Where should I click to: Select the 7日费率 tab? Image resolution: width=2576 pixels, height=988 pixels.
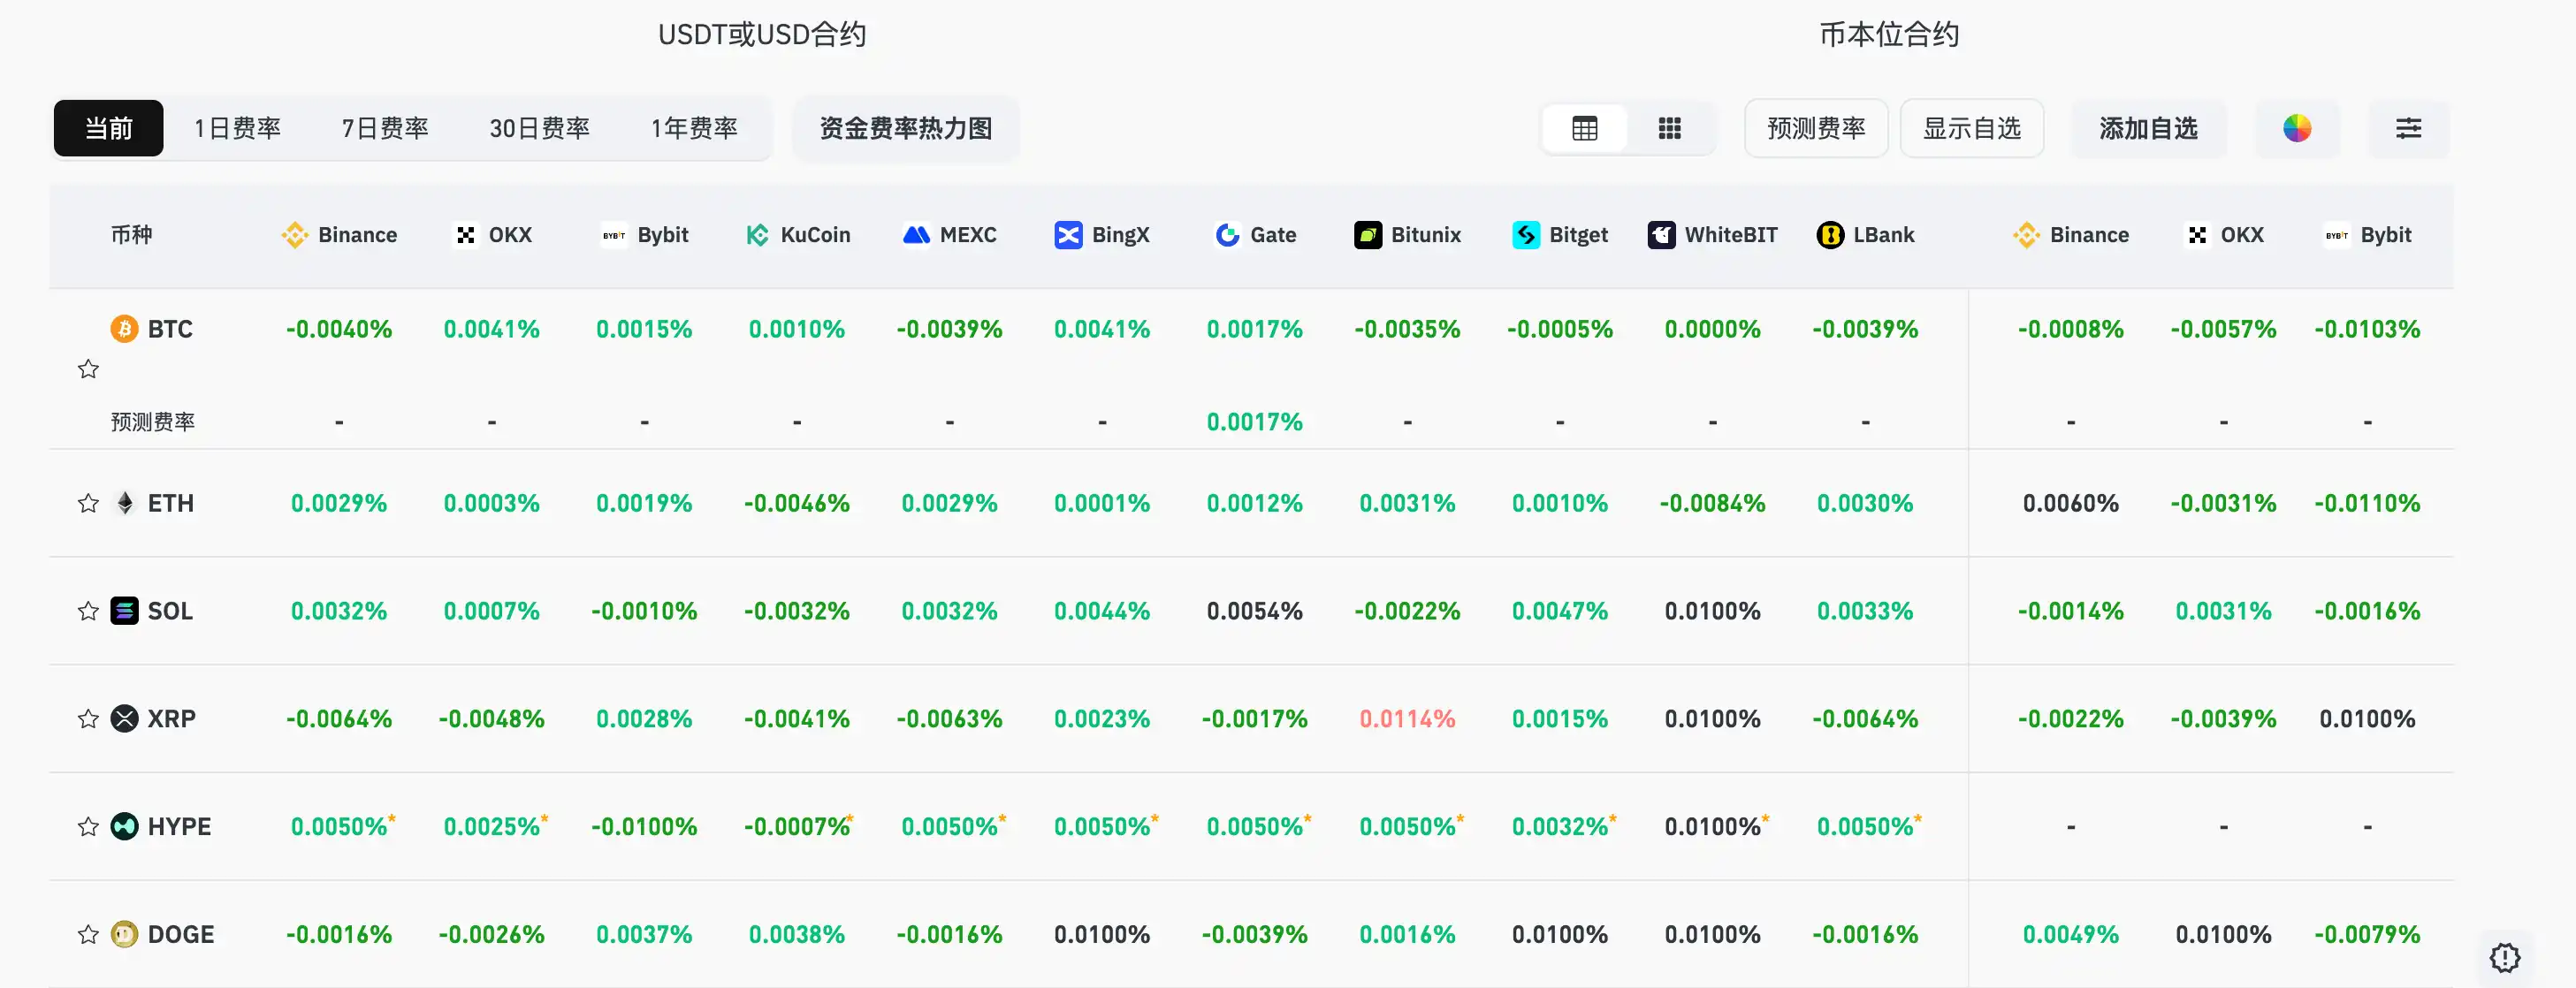tap(385, 129)
